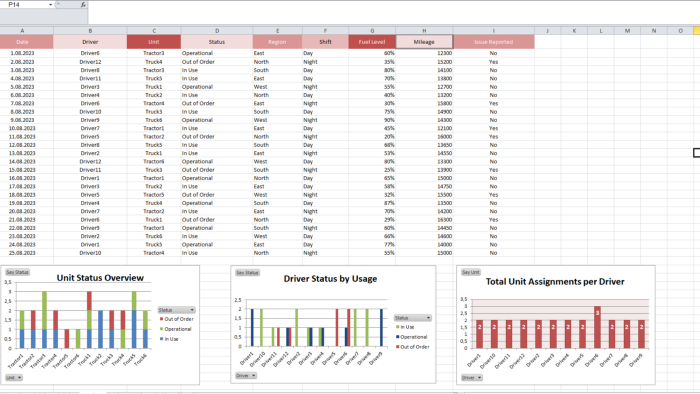Screen dimensions: 700x394
Task: Click Out of Order legend entry in Driver Status chart
Action: point(412,347)
